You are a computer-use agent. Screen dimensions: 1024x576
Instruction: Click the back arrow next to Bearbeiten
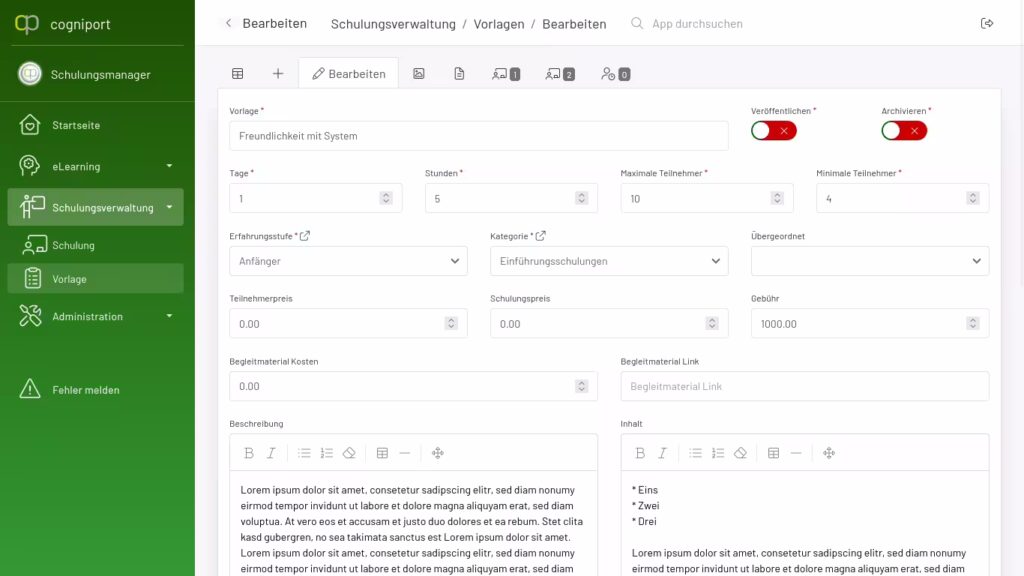click(228, 23)
